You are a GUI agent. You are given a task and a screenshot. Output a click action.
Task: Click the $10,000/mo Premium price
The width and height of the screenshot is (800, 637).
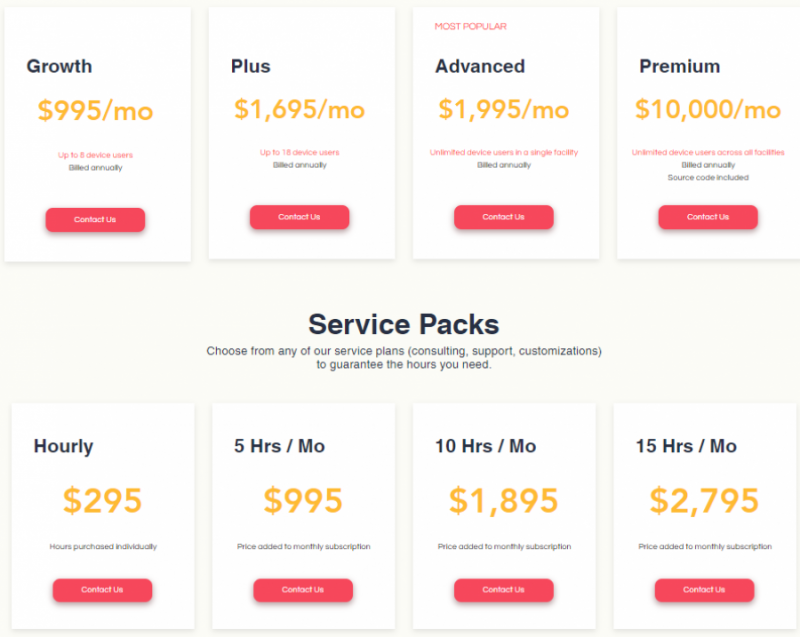pos(708,109)
